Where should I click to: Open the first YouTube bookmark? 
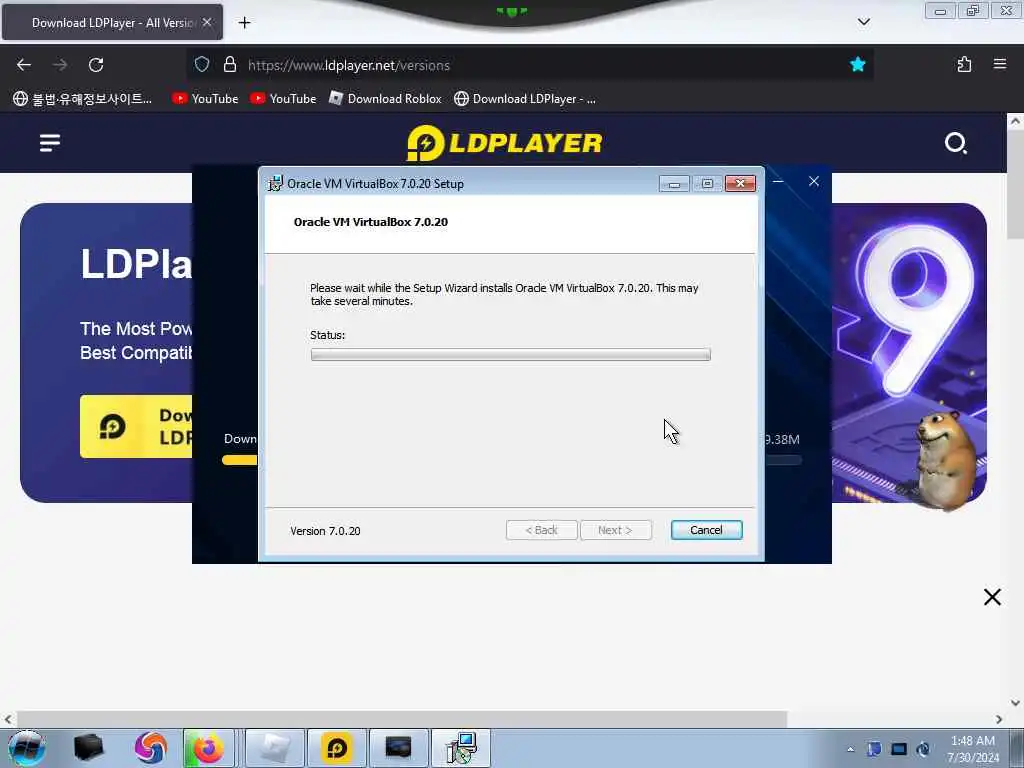click(x=205, y=99)
